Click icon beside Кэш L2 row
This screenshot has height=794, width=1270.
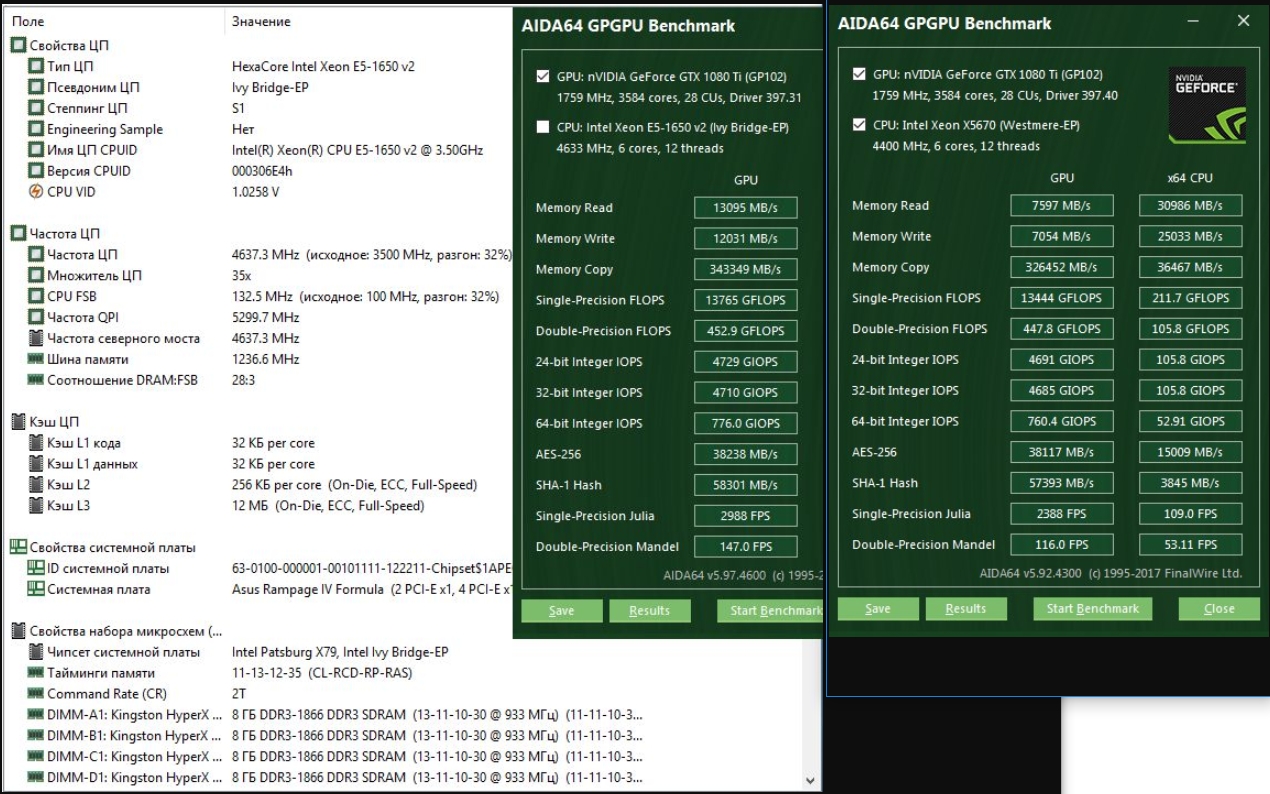click(x=36, y=485)
